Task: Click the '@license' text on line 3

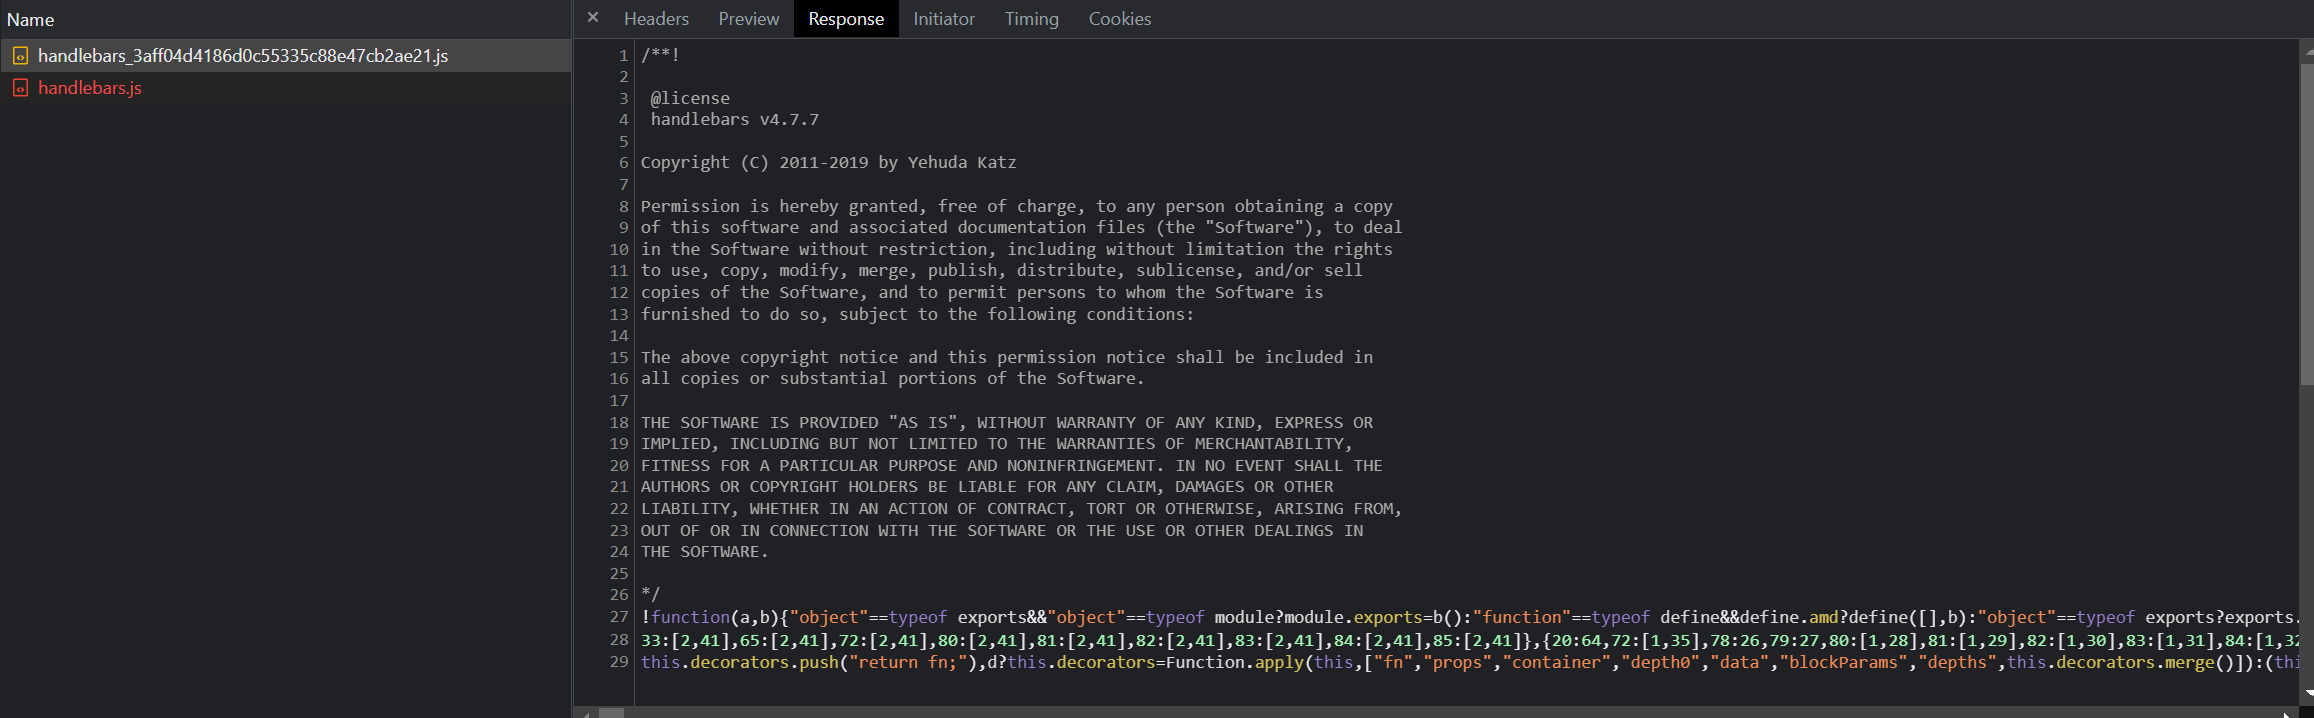Action: [690, 98]
